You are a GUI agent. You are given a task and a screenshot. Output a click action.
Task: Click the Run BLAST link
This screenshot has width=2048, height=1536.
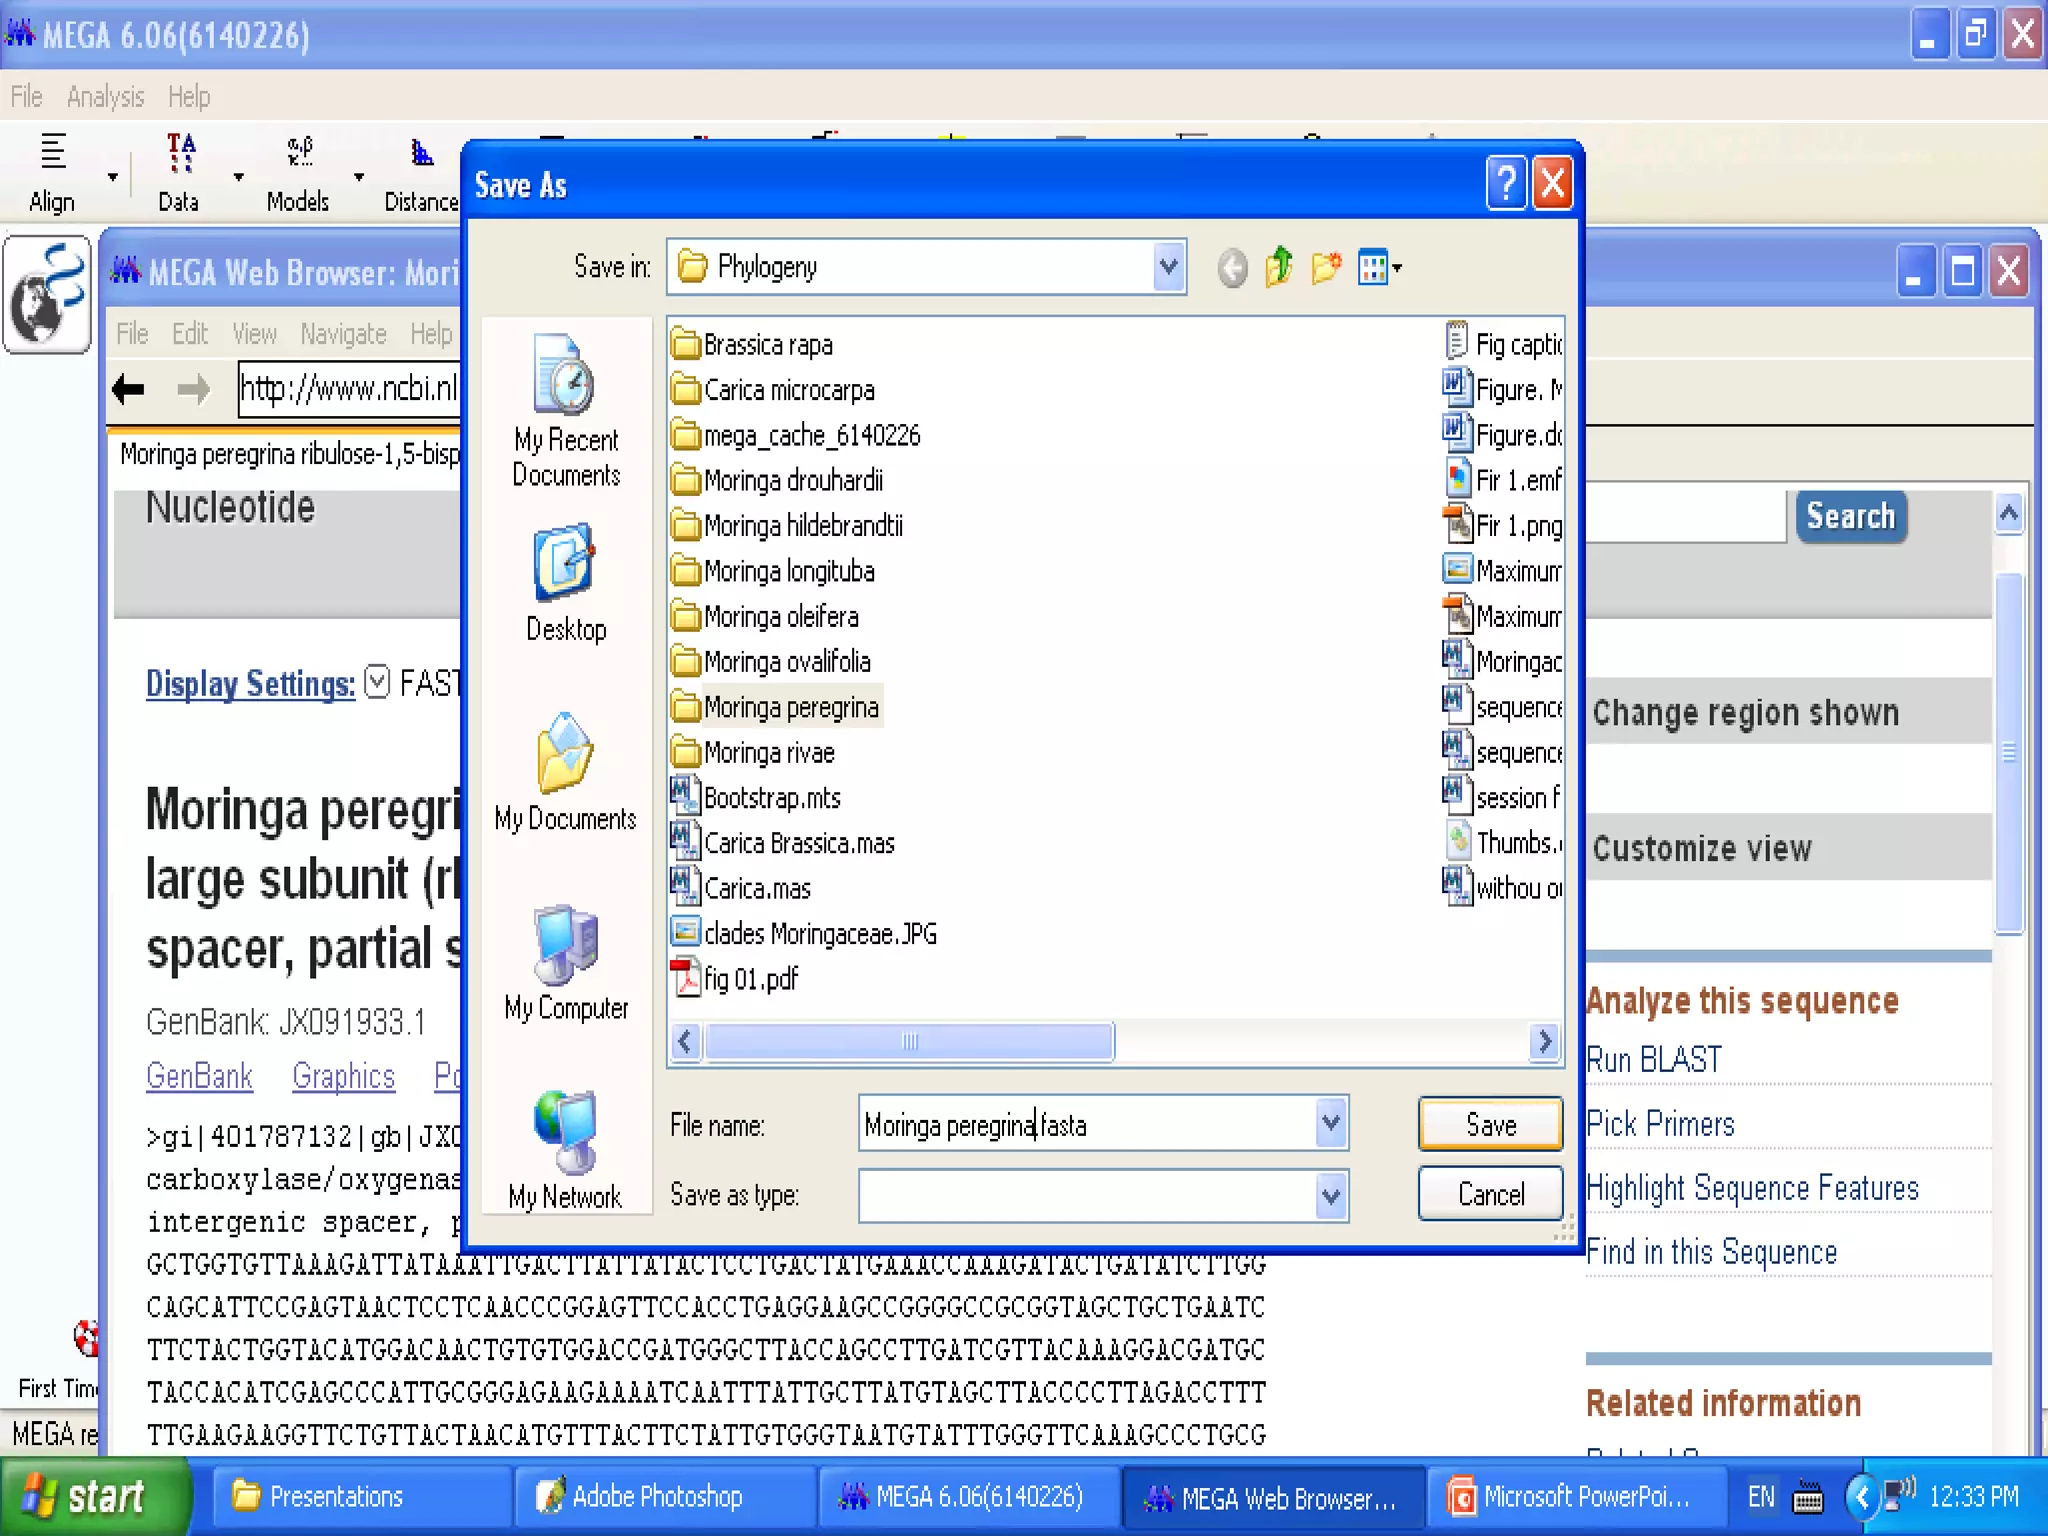pos(1655,1060)
